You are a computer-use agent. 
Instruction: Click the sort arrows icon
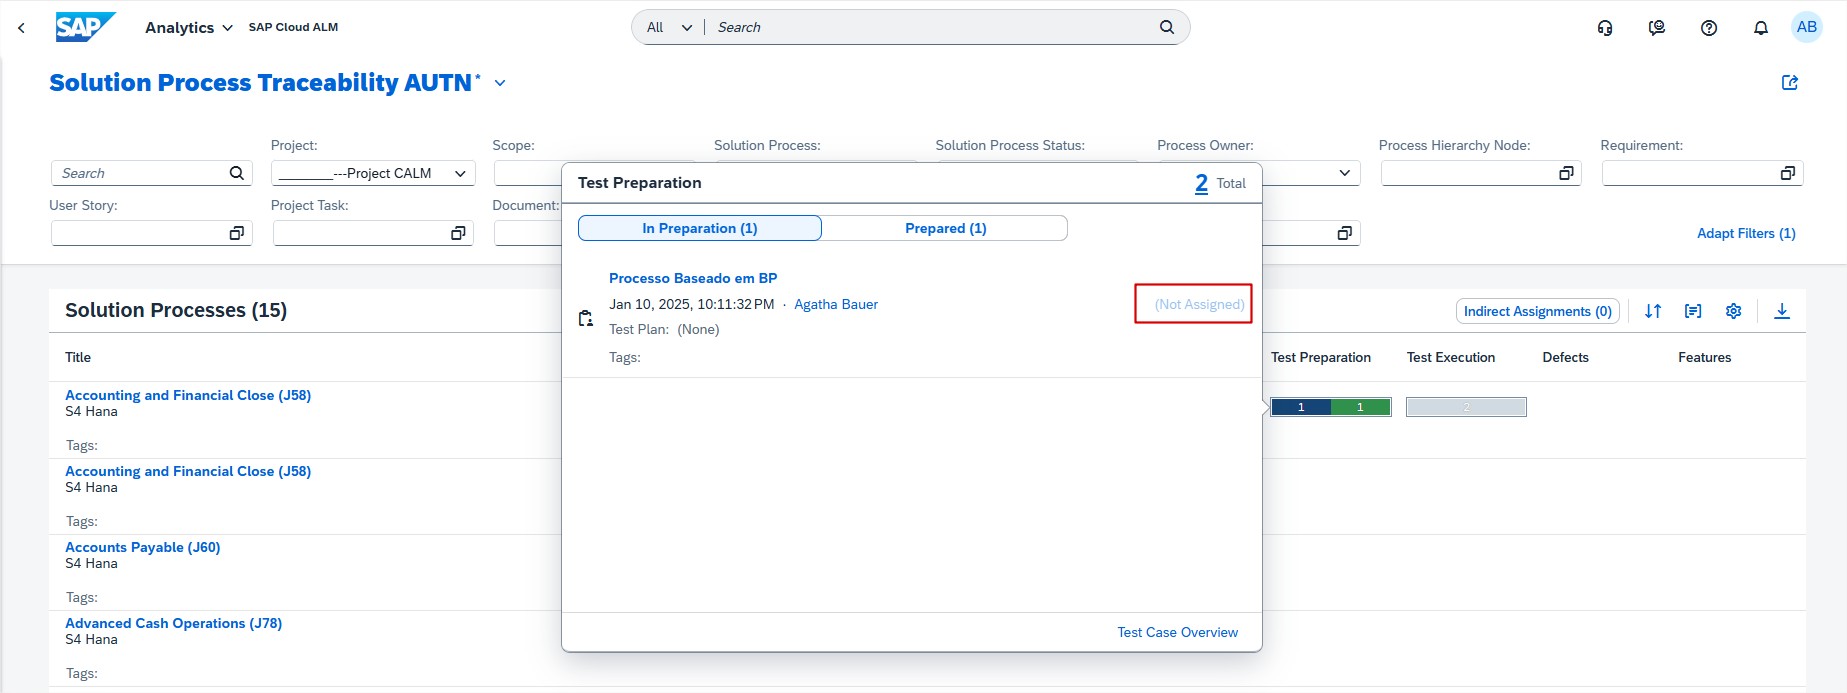(x=1652, y=311)
